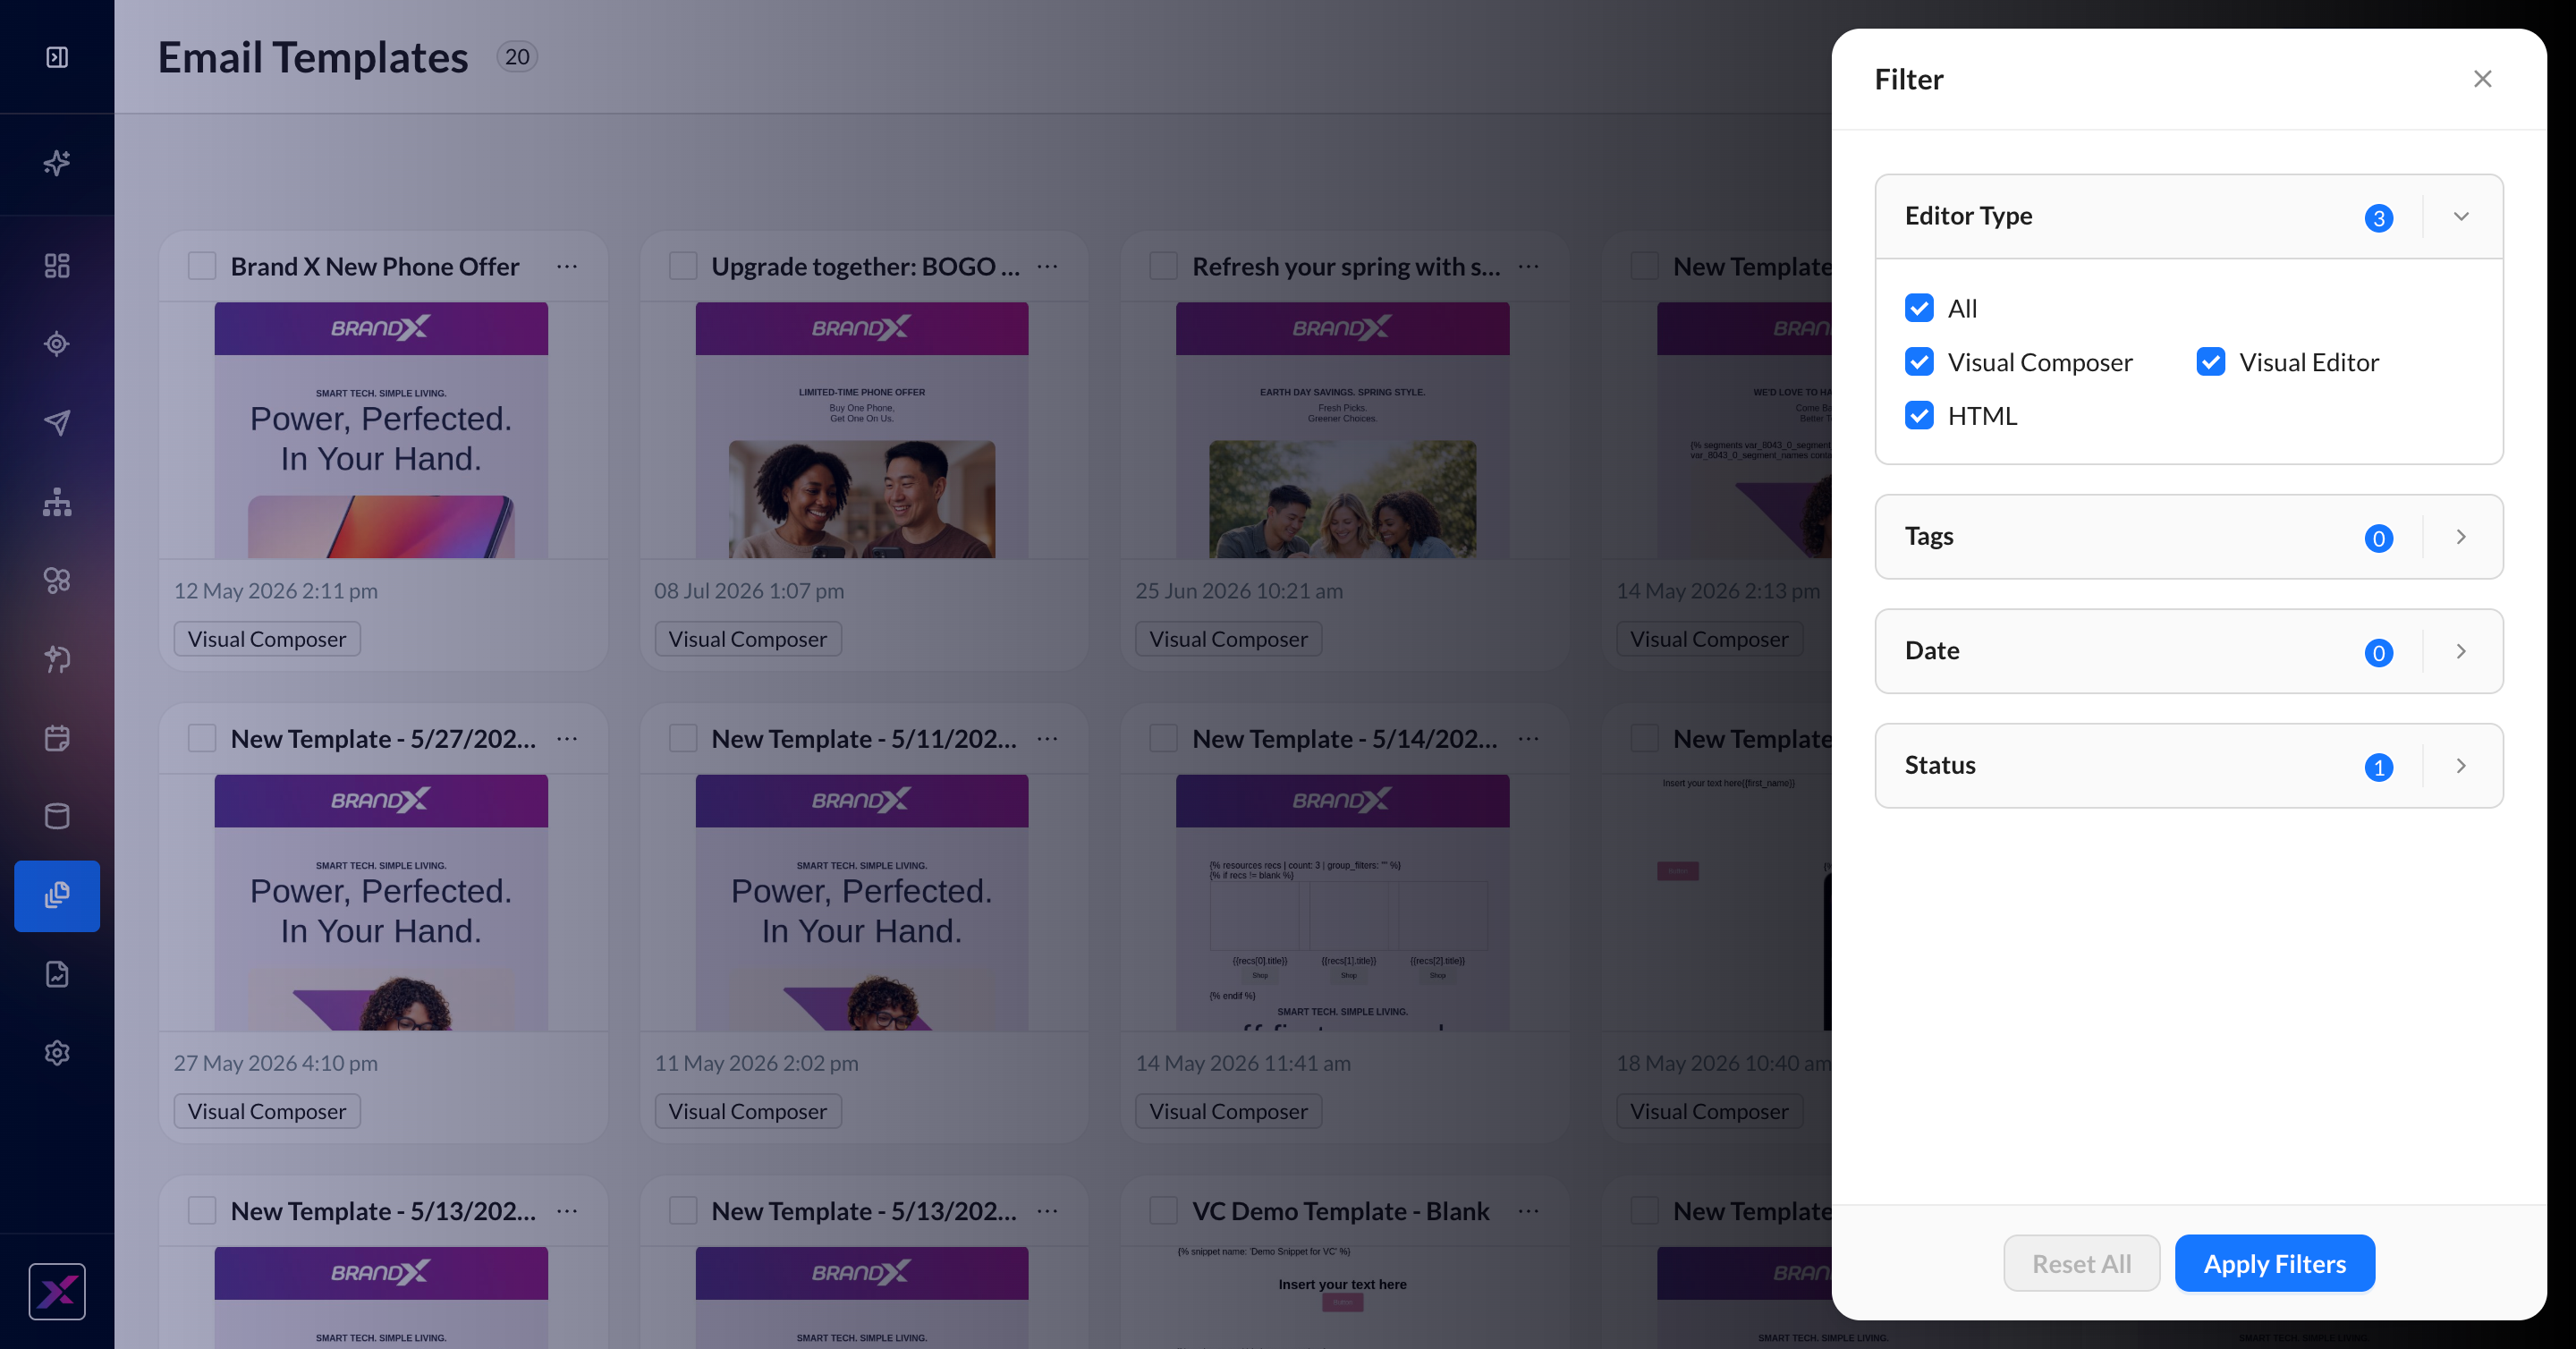The width and height of the screenshot is (2576, 1349).
Task: Click the title "Upgrade together: BOGO ..."
Action: coord(865,267)
